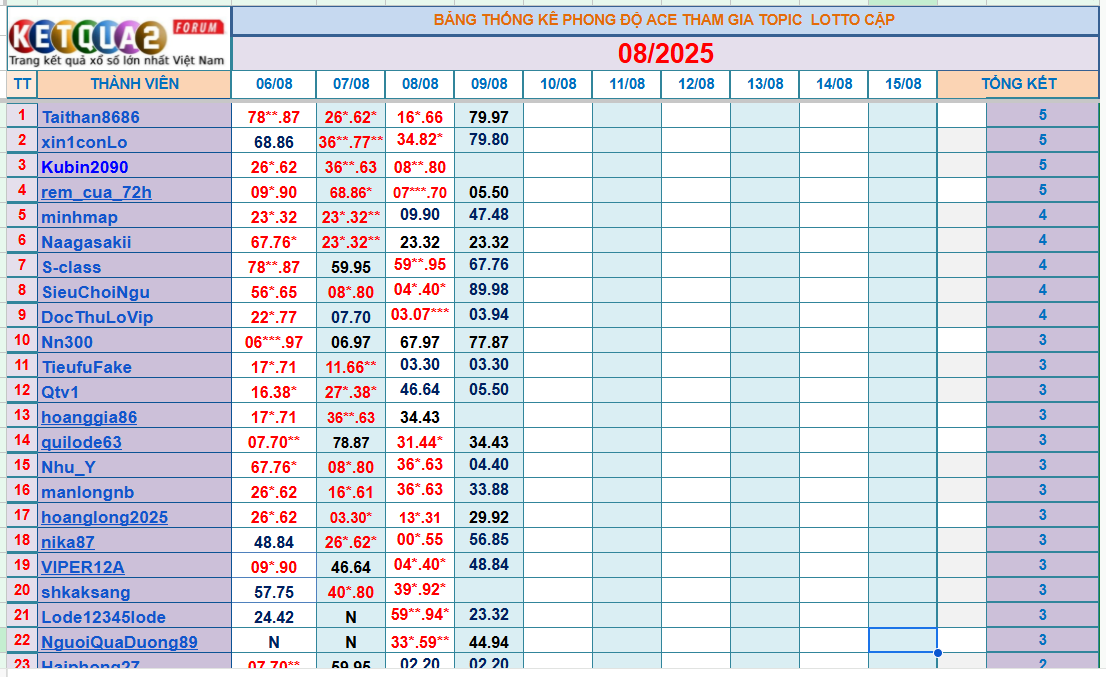Click Nn300's 06/08 value 06***.97
The image size is (1106, 677).
tap(274, 342)
